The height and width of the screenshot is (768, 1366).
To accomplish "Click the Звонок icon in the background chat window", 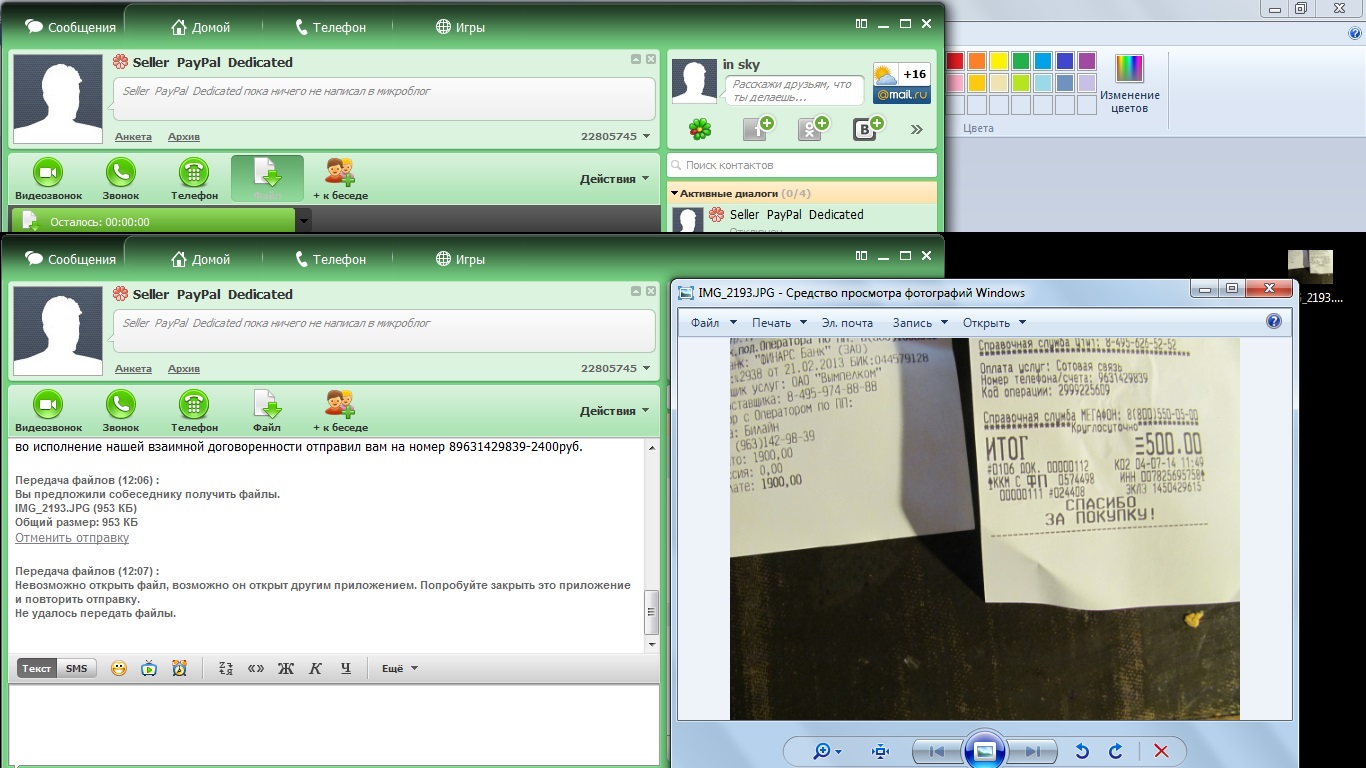I will tap(121, 173).
